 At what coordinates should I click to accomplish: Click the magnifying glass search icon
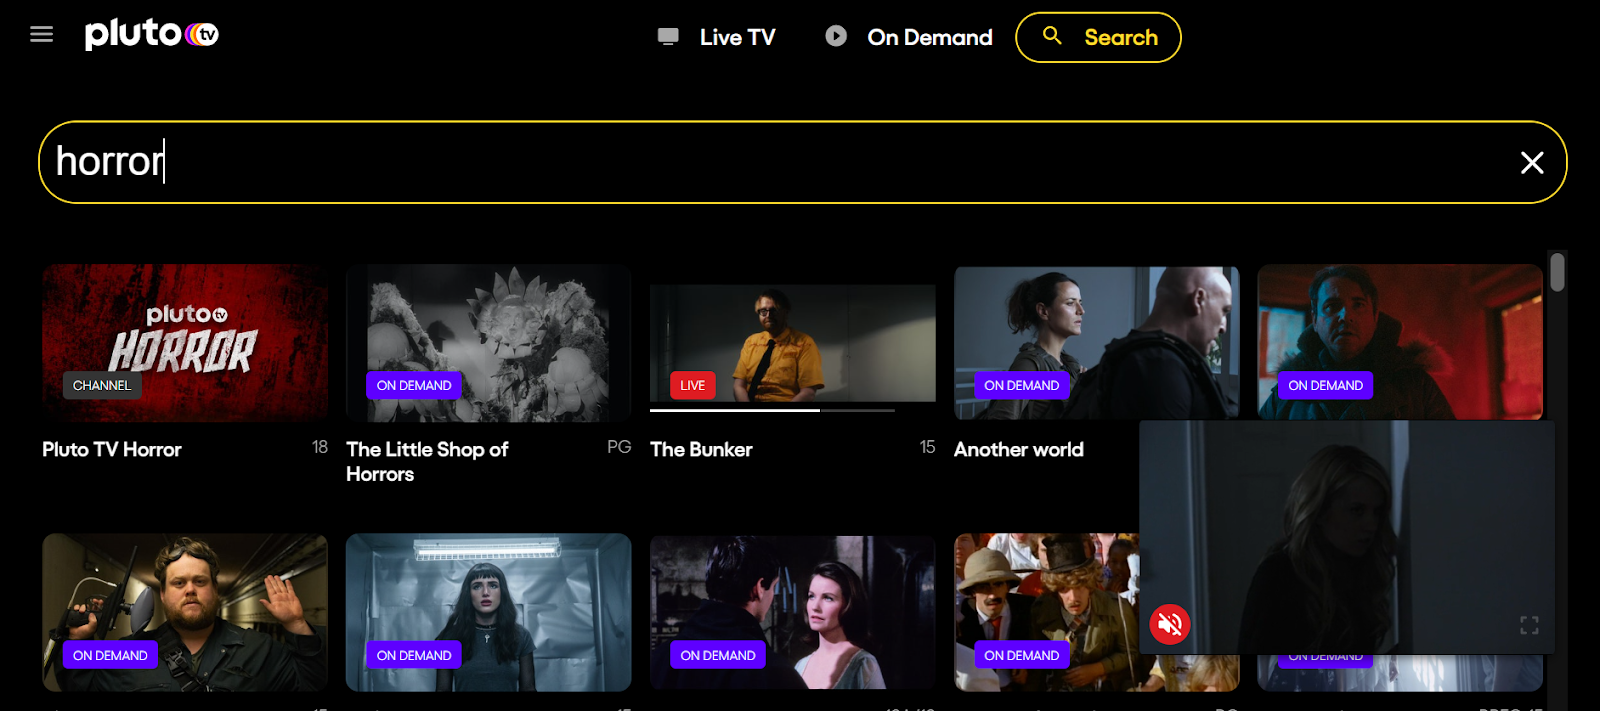click(1052, 36)
